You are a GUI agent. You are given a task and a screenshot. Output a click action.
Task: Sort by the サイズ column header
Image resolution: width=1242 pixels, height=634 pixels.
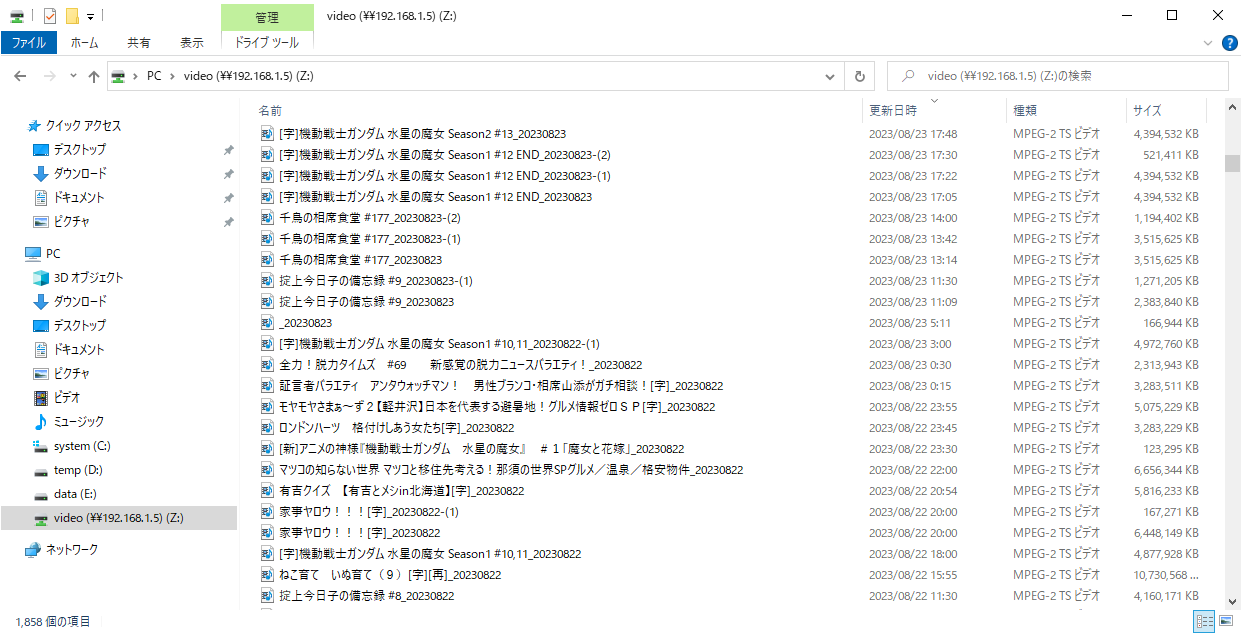pos(1147,110)
